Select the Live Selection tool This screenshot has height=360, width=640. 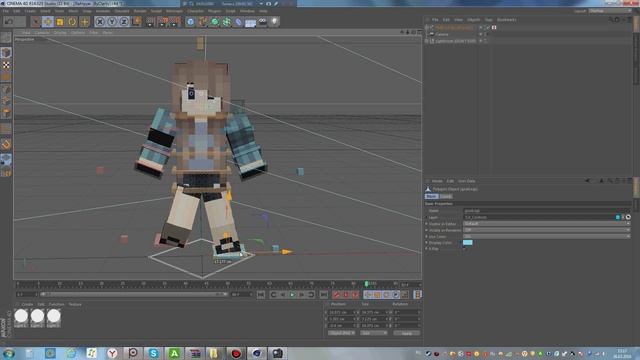(36, 22)
